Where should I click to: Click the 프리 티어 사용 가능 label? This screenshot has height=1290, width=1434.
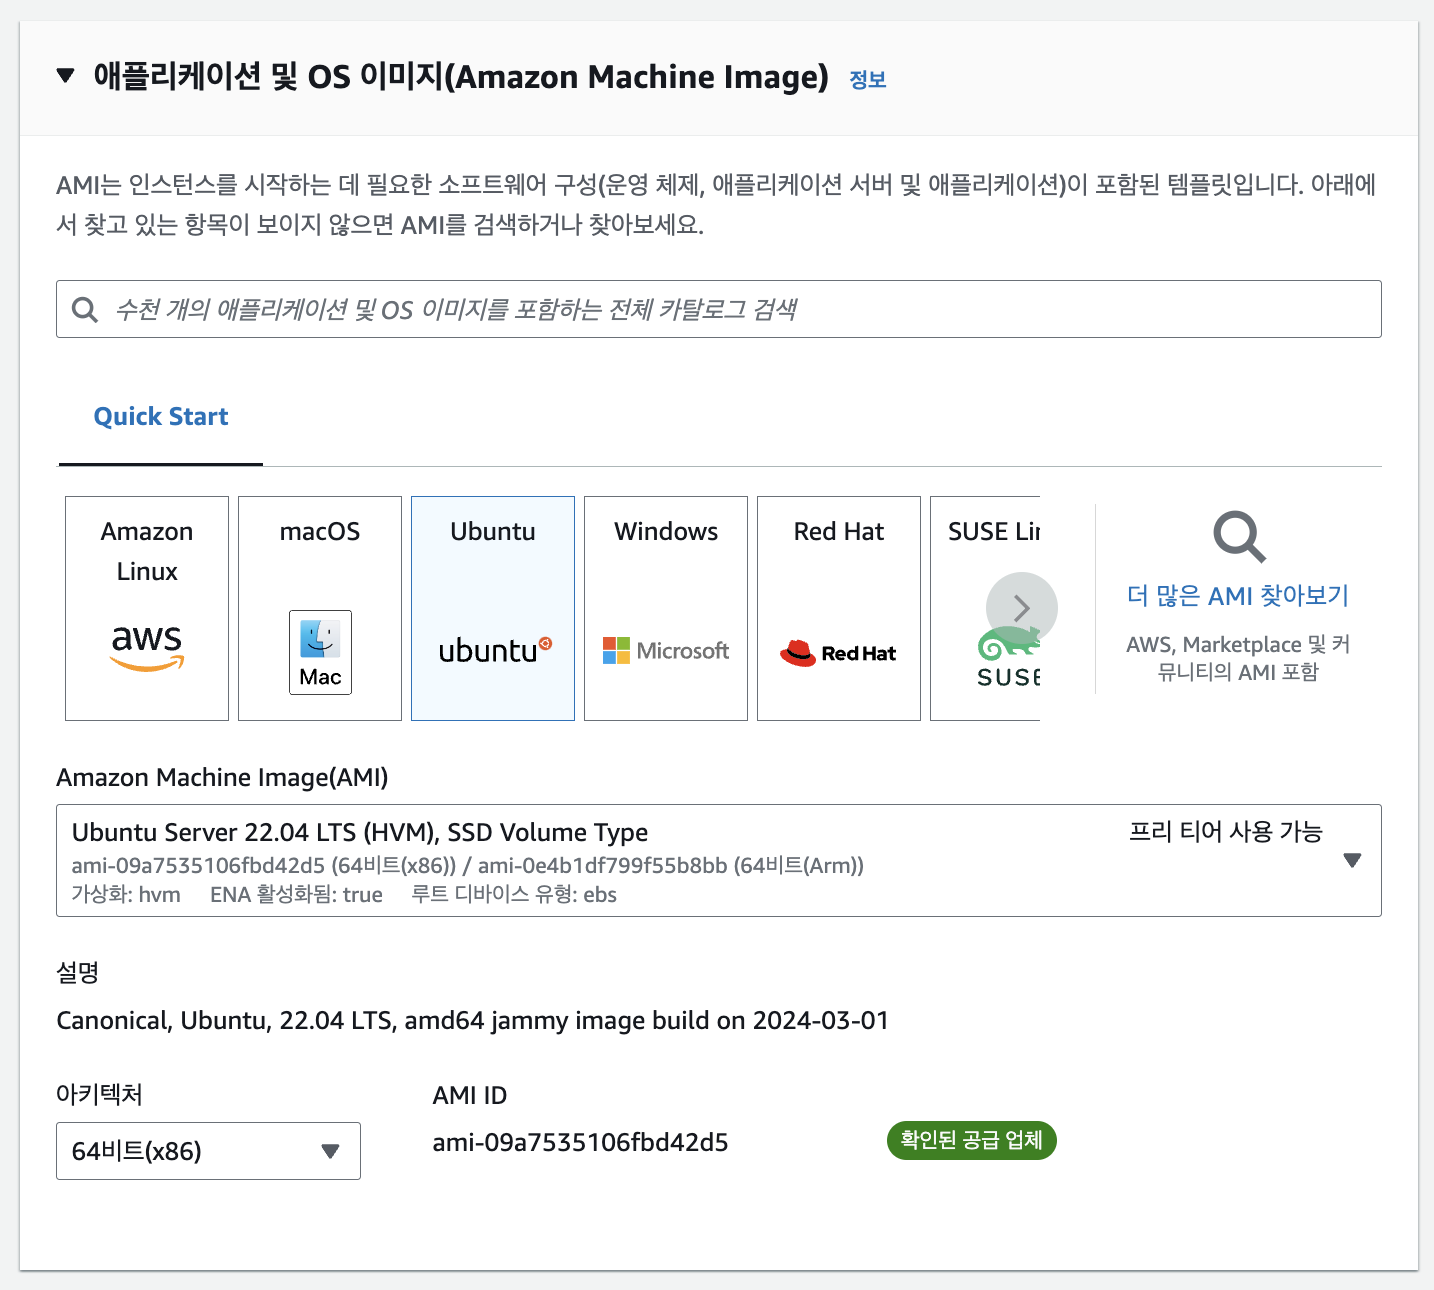1225,832
